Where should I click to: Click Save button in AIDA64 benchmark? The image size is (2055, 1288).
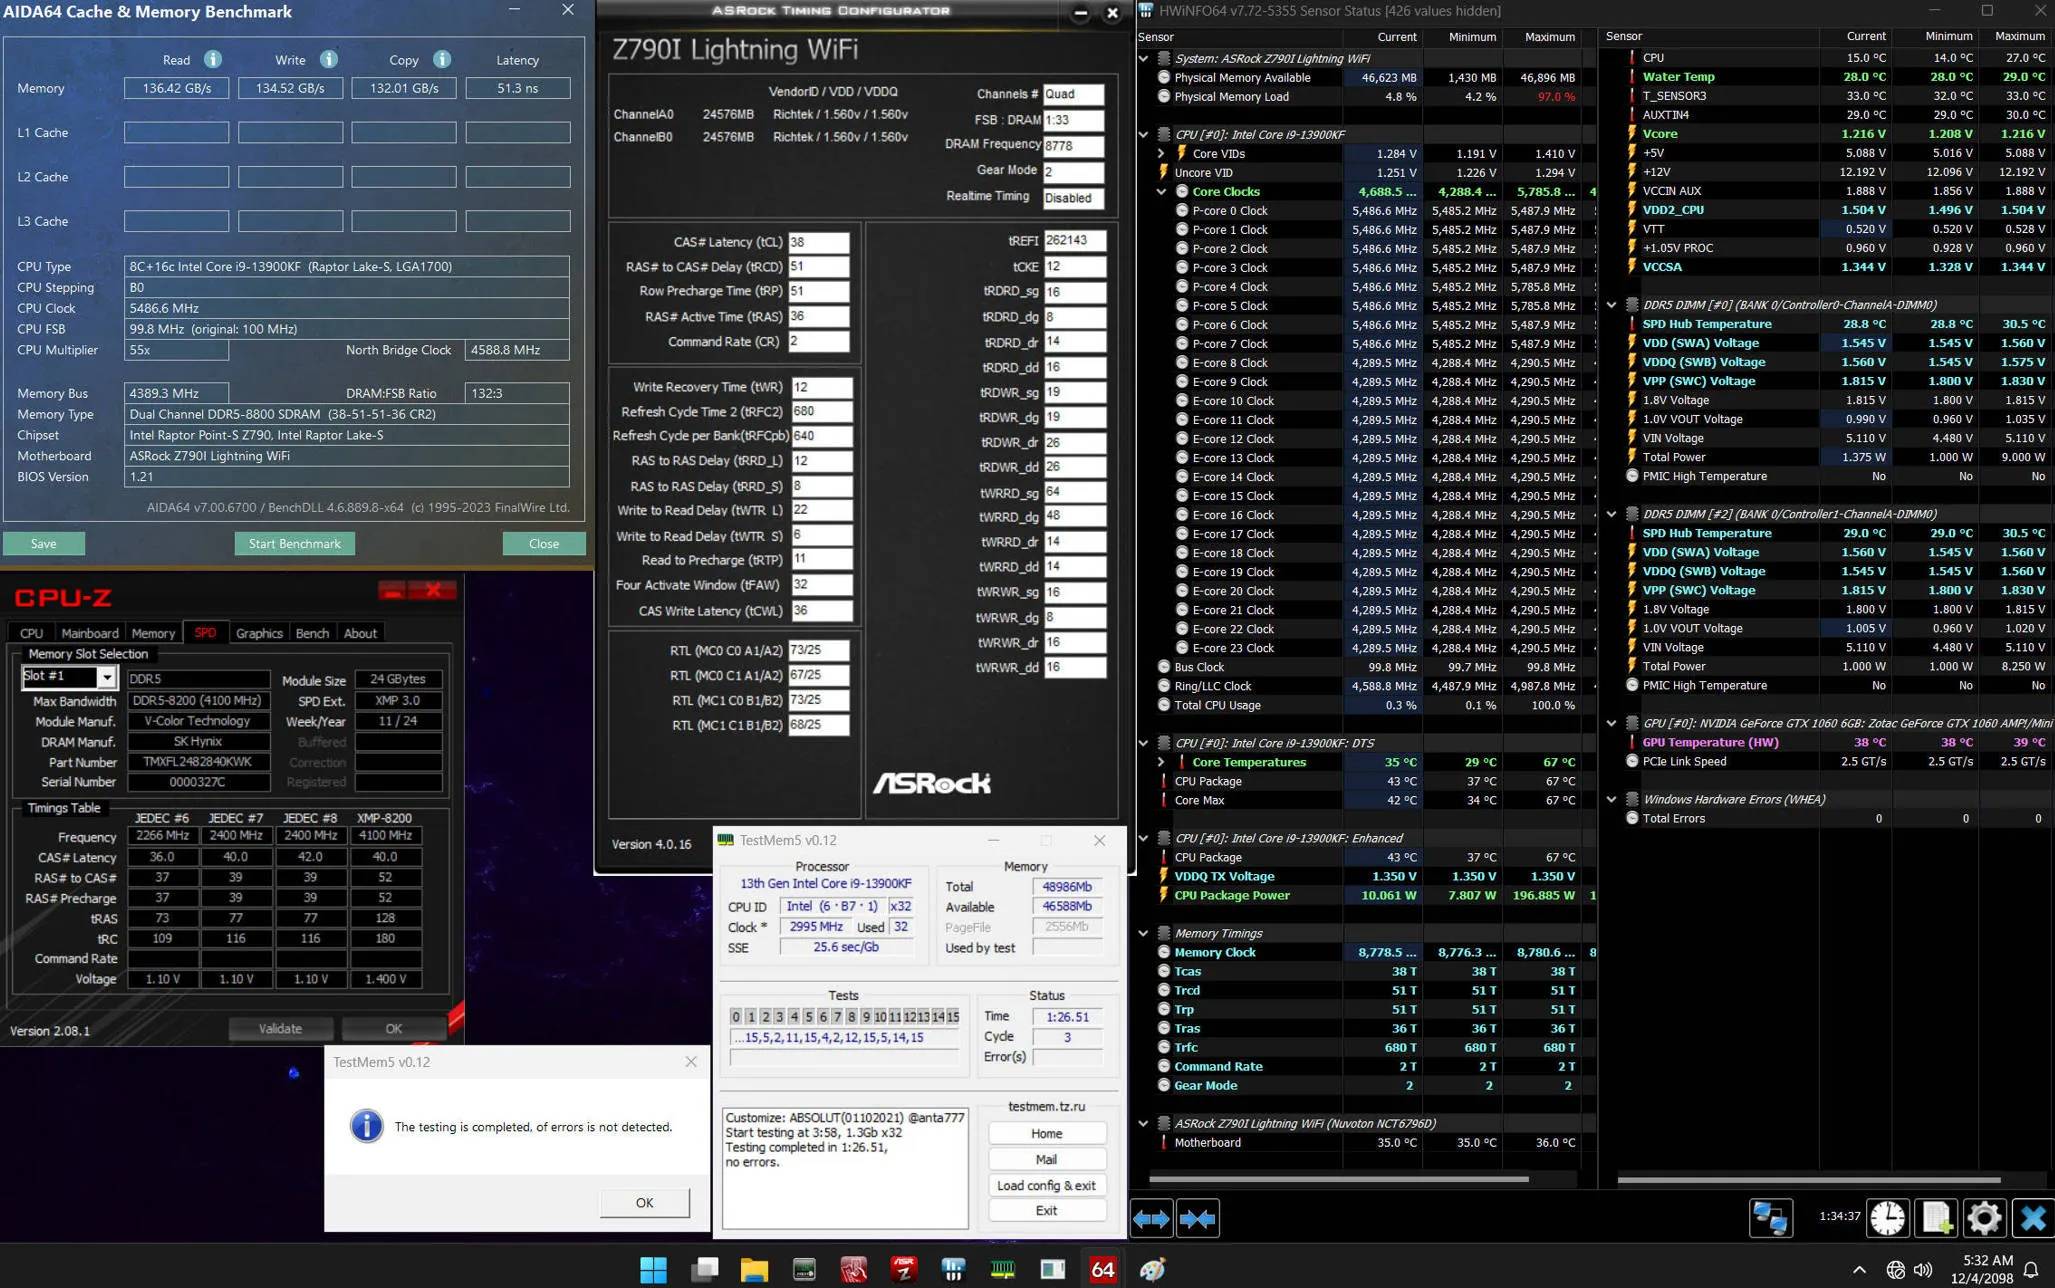43,543
